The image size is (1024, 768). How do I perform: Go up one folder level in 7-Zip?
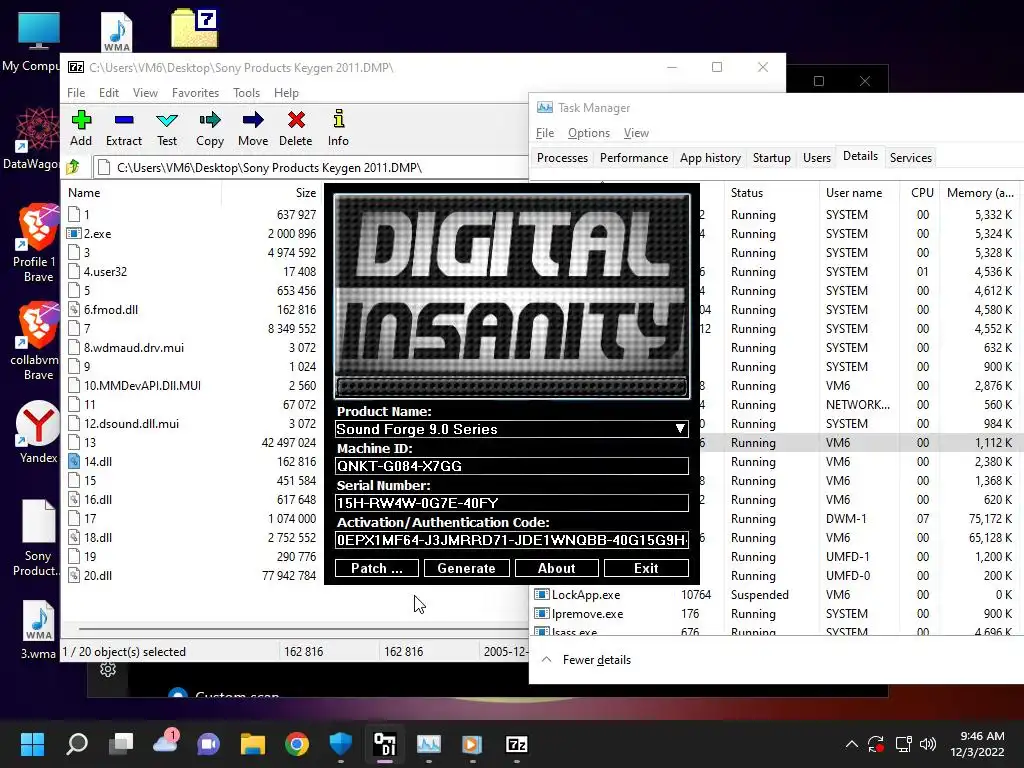pos(73,167)
